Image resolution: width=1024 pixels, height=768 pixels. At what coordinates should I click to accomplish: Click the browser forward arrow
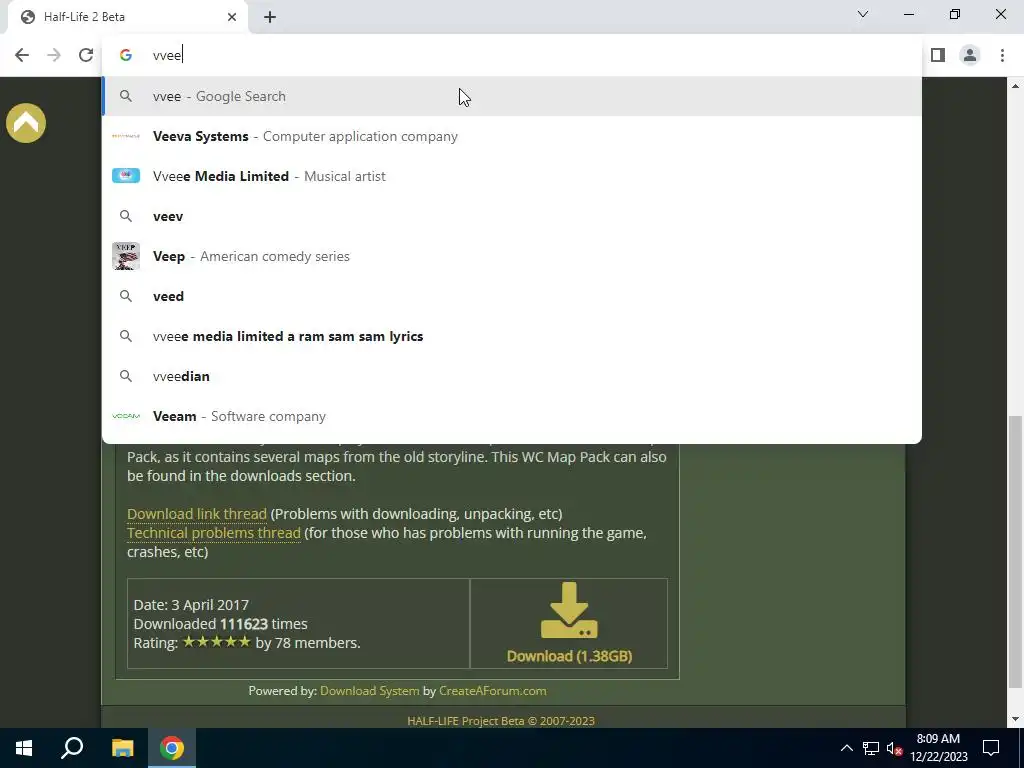pyautogui.click(x=54, y=55)
